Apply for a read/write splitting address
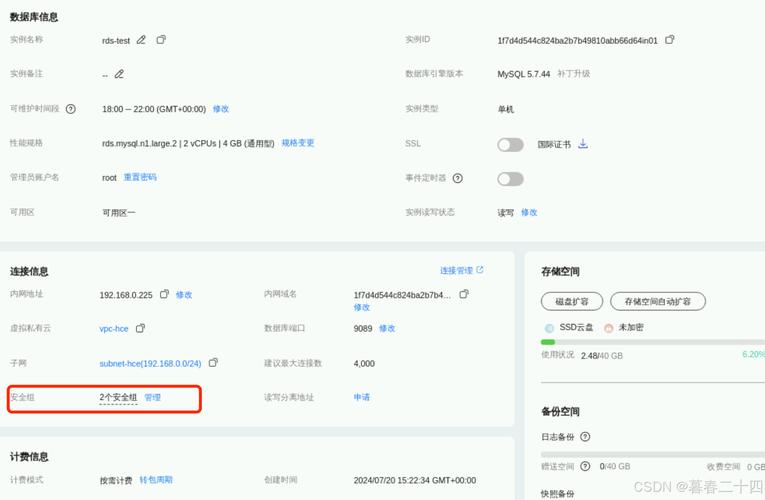Viewport: 765px width, 500px height. [x=362, y=397]
